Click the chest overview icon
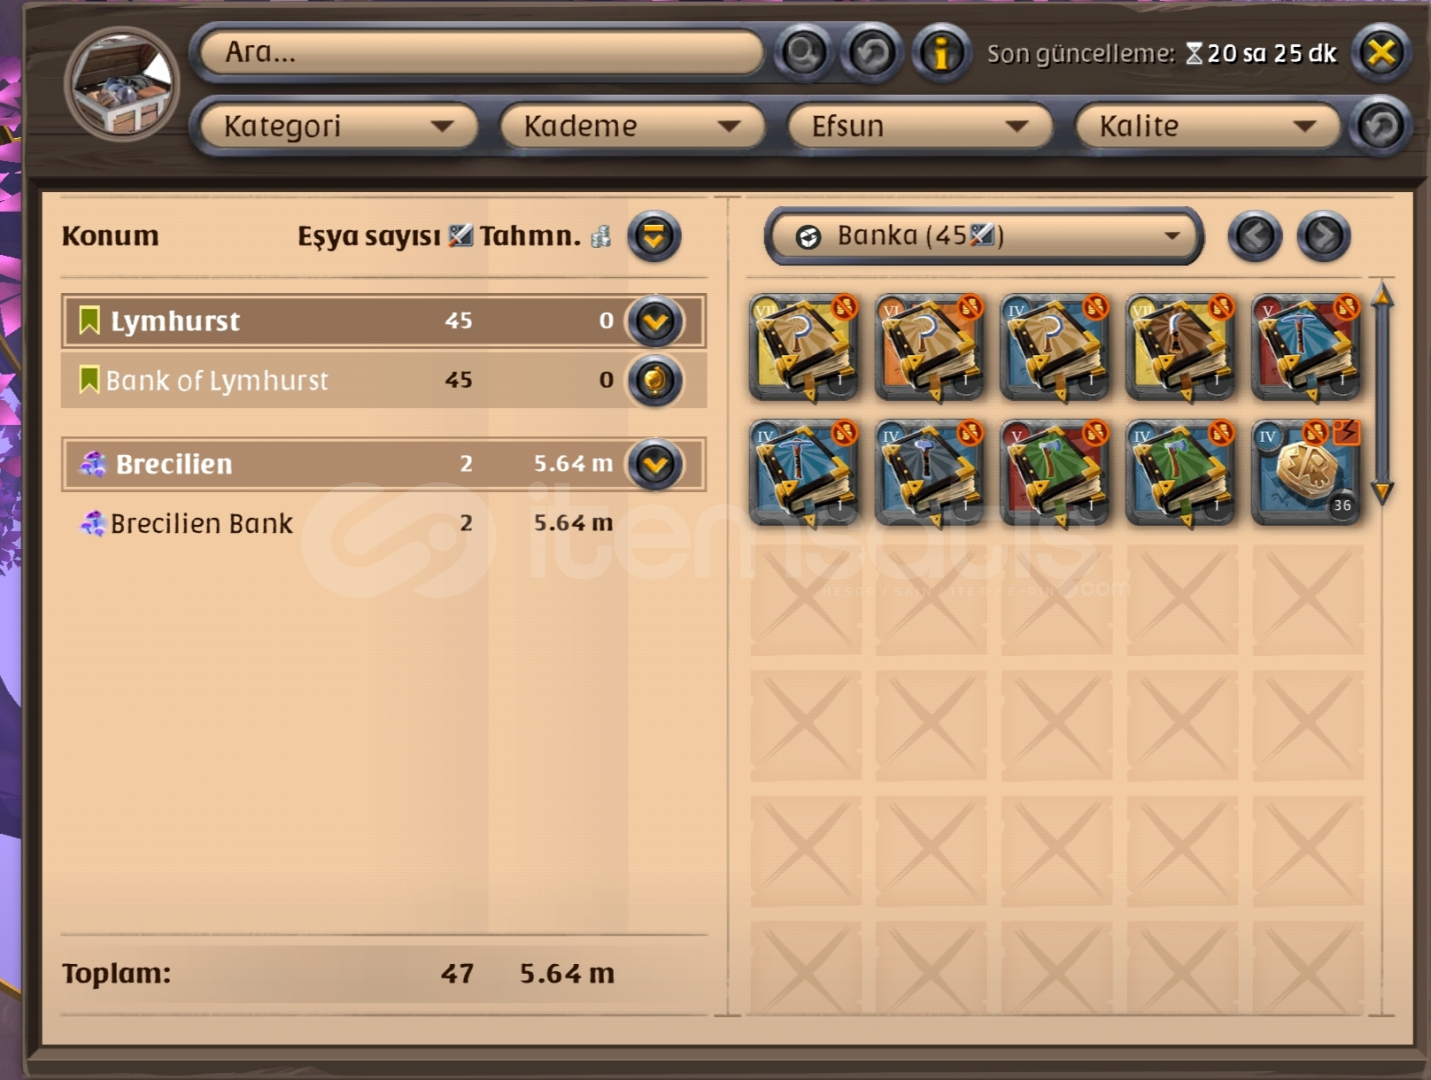Screen dimensions: 1431x1080 (123, 84)
